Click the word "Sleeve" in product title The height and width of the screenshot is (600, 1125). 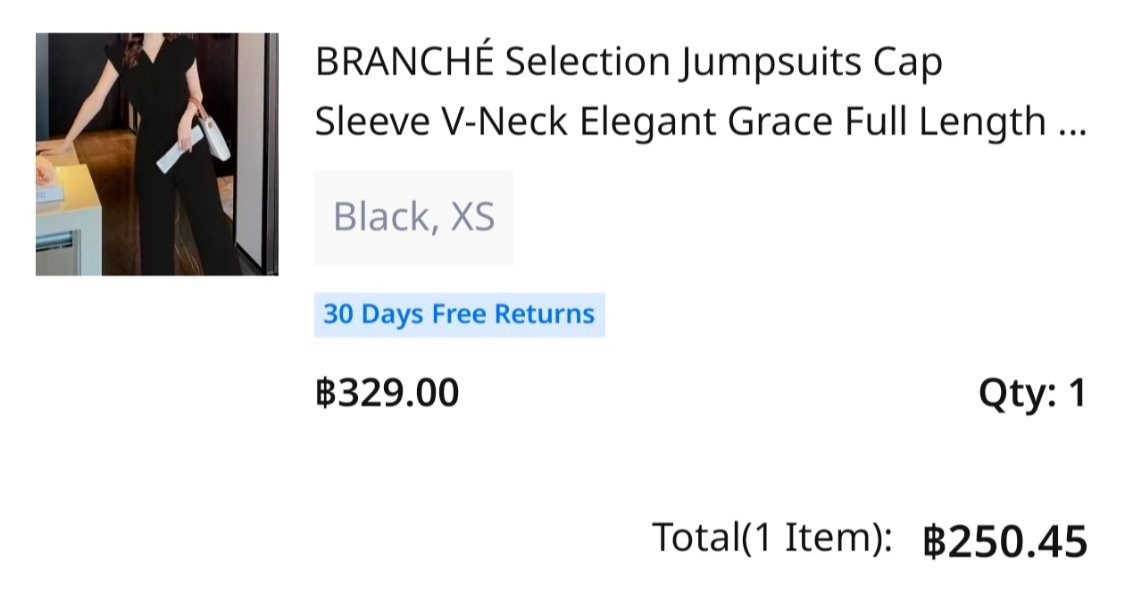370,123
